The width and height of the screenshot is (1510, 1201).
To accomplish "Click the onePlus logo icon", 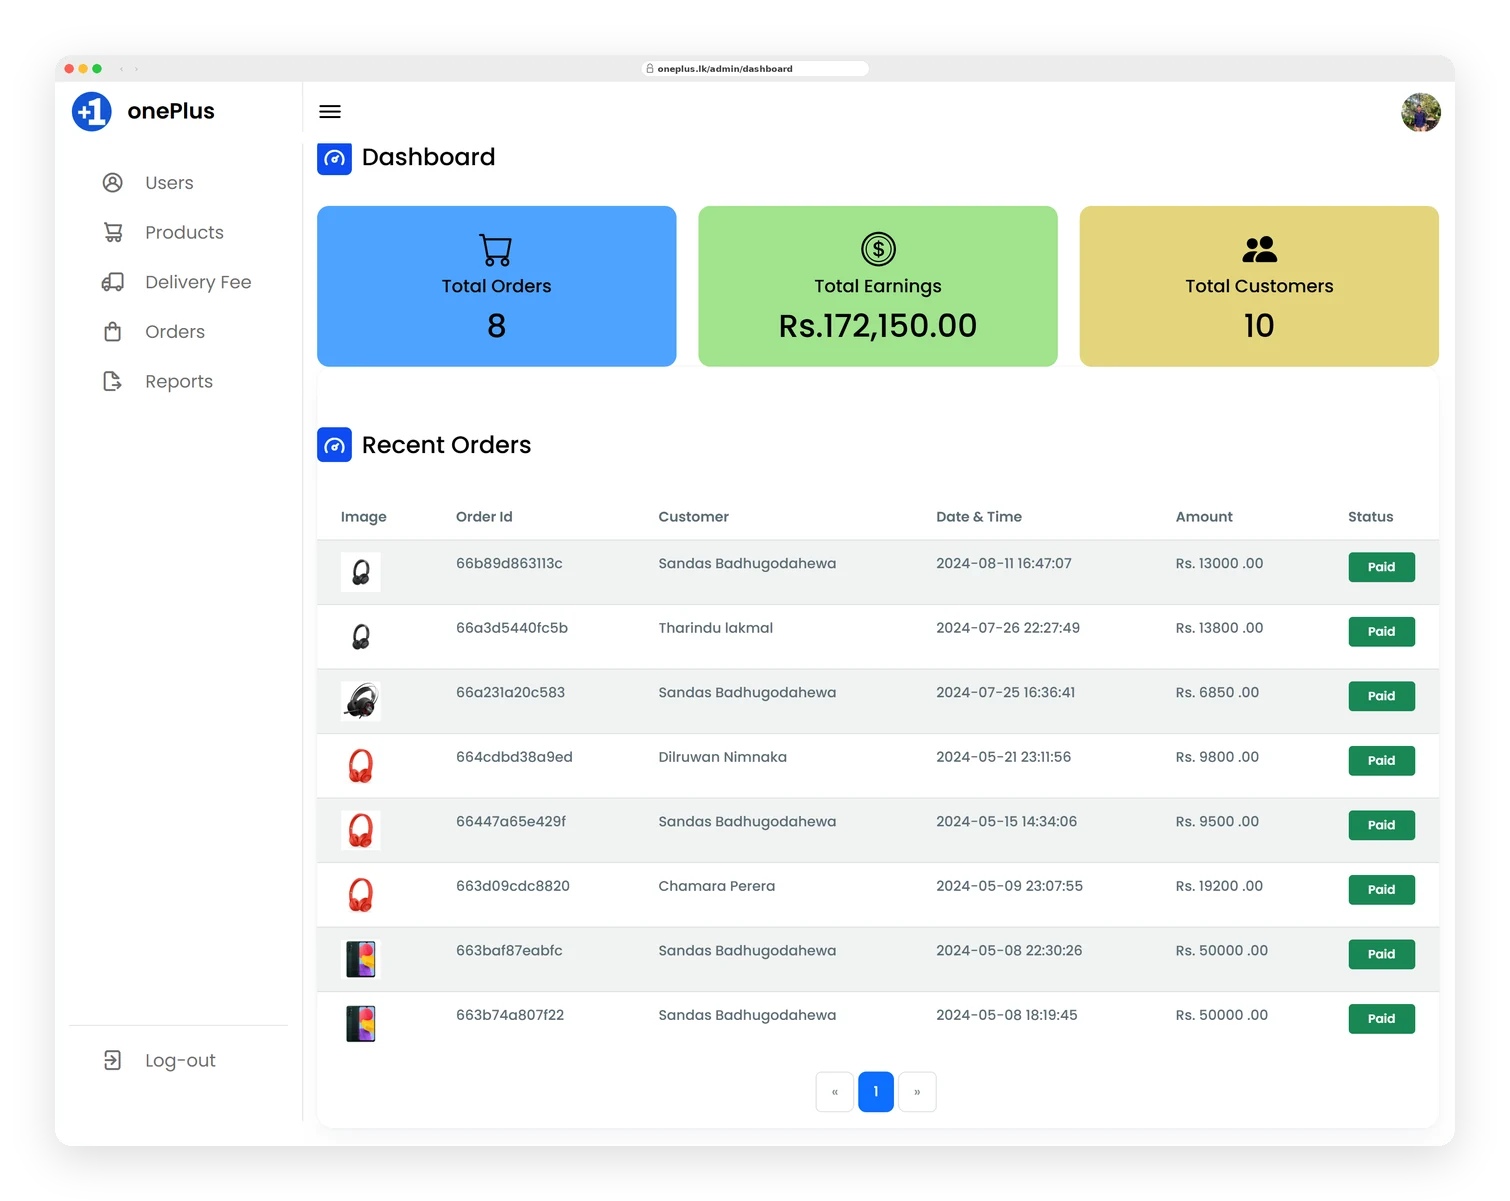I will click(92, 111).
